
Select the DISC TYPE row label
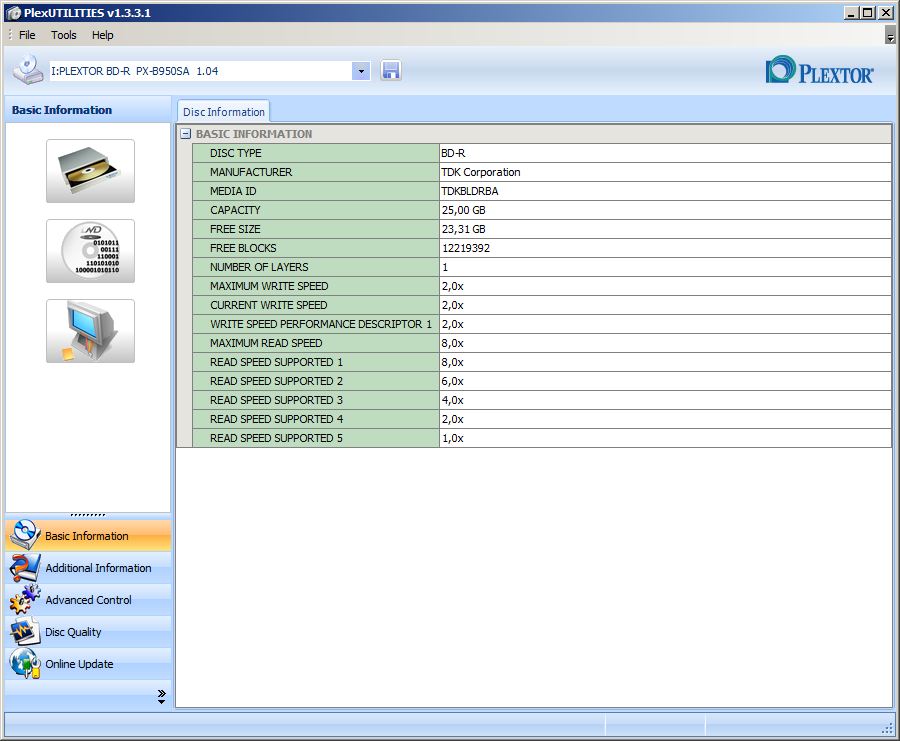click(x=235, y=153)
